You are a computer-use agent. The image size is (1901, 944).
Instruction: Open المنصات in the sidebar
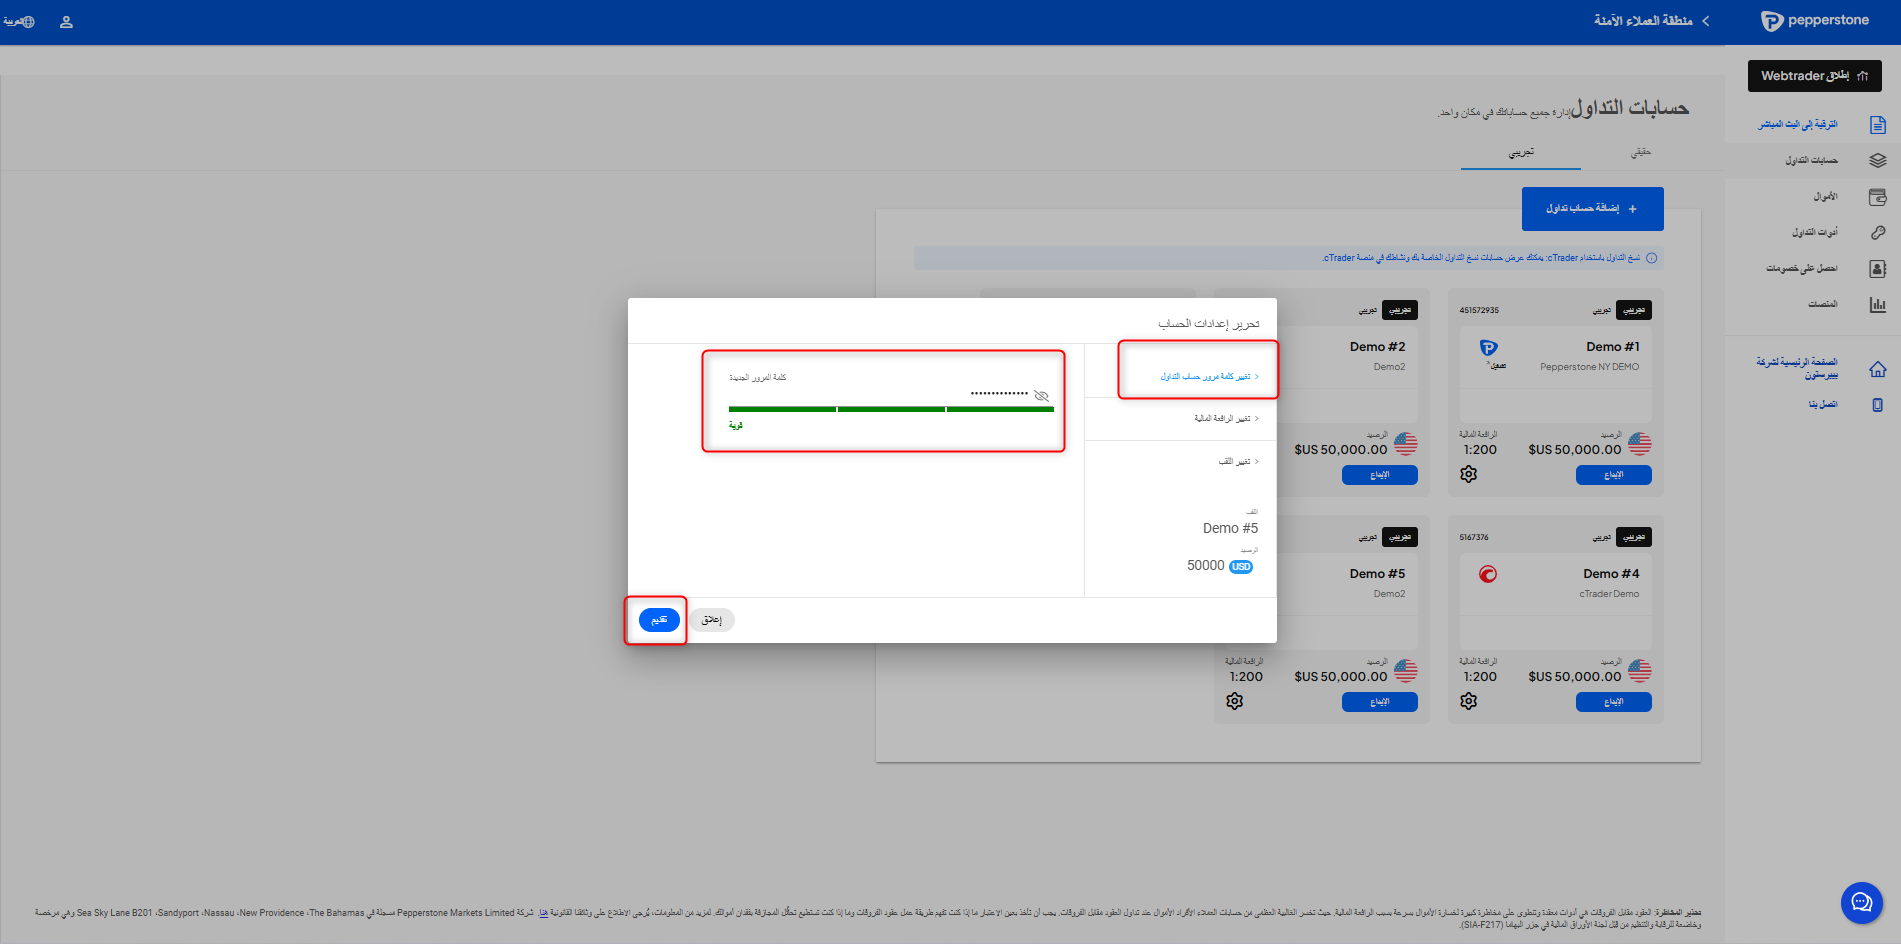click(1823, 304)
